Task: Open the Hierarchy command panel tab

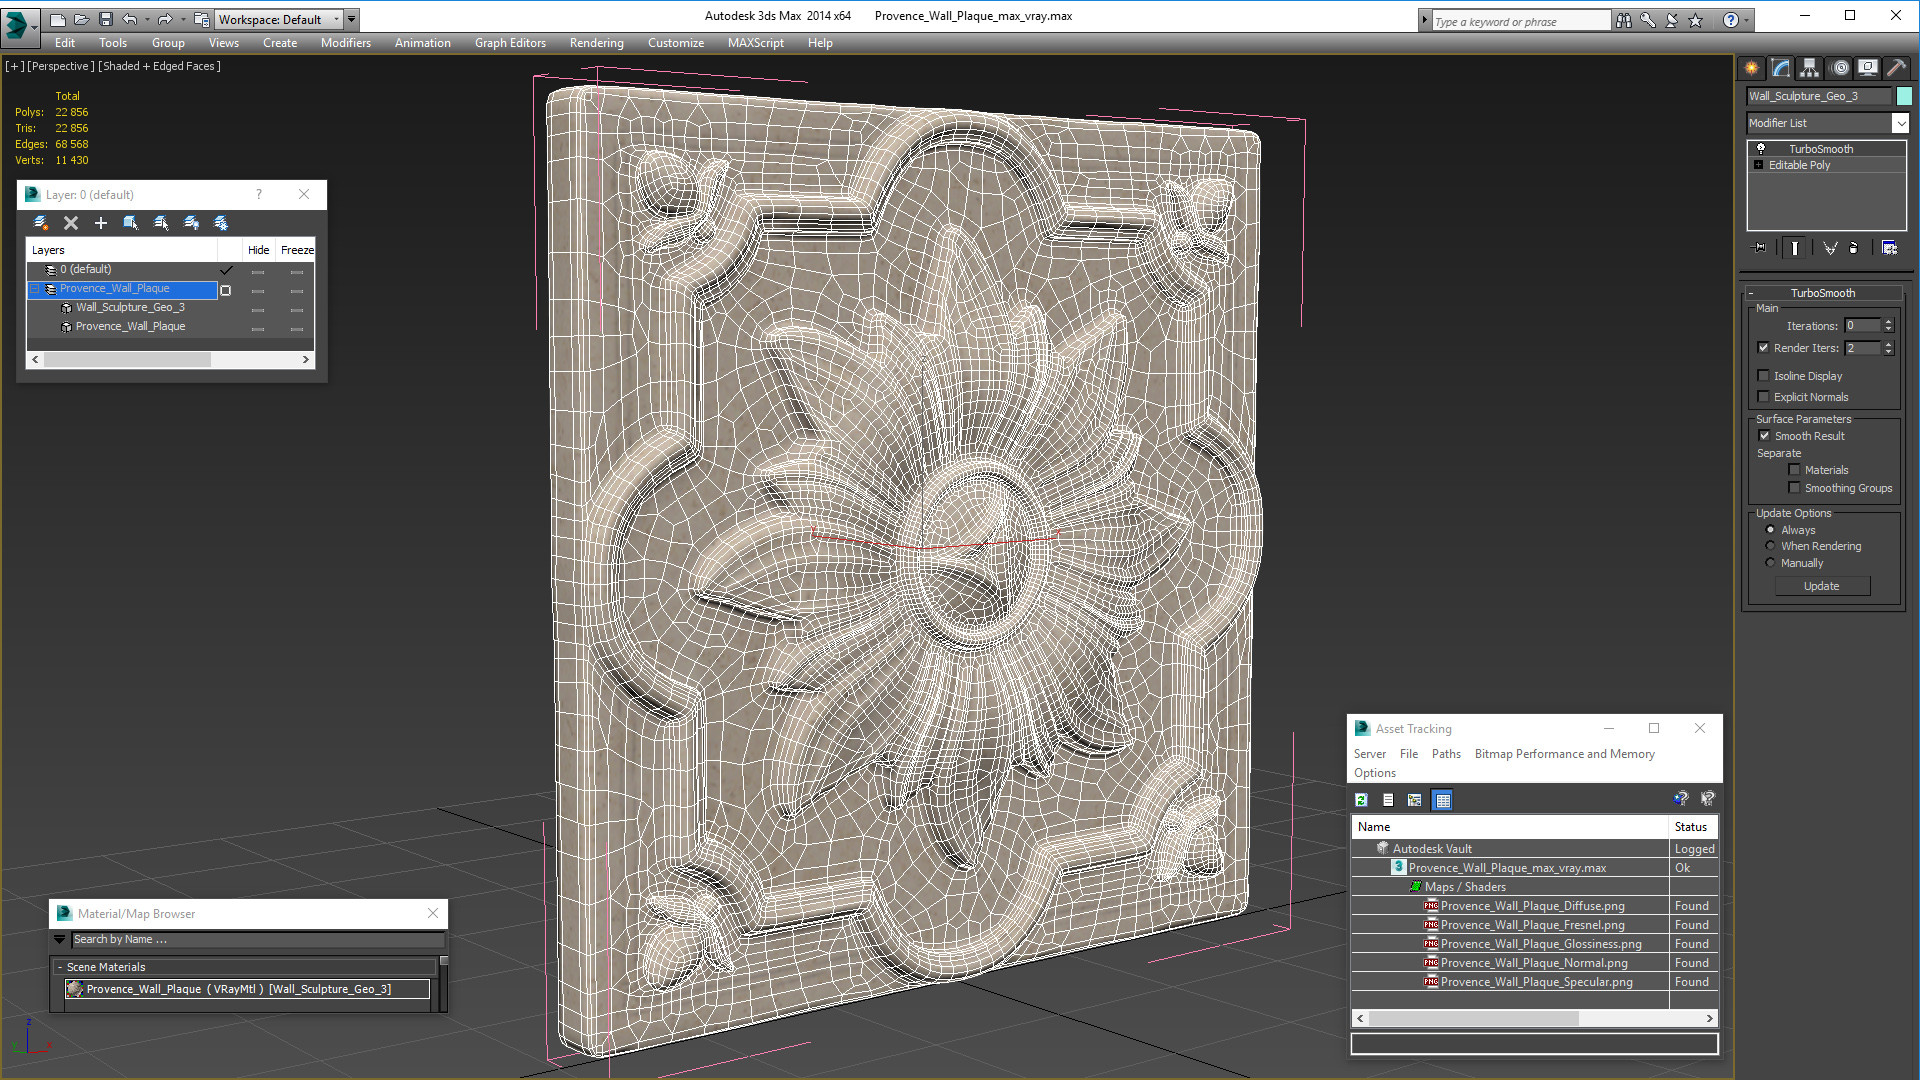Action: click(1809, 68)
